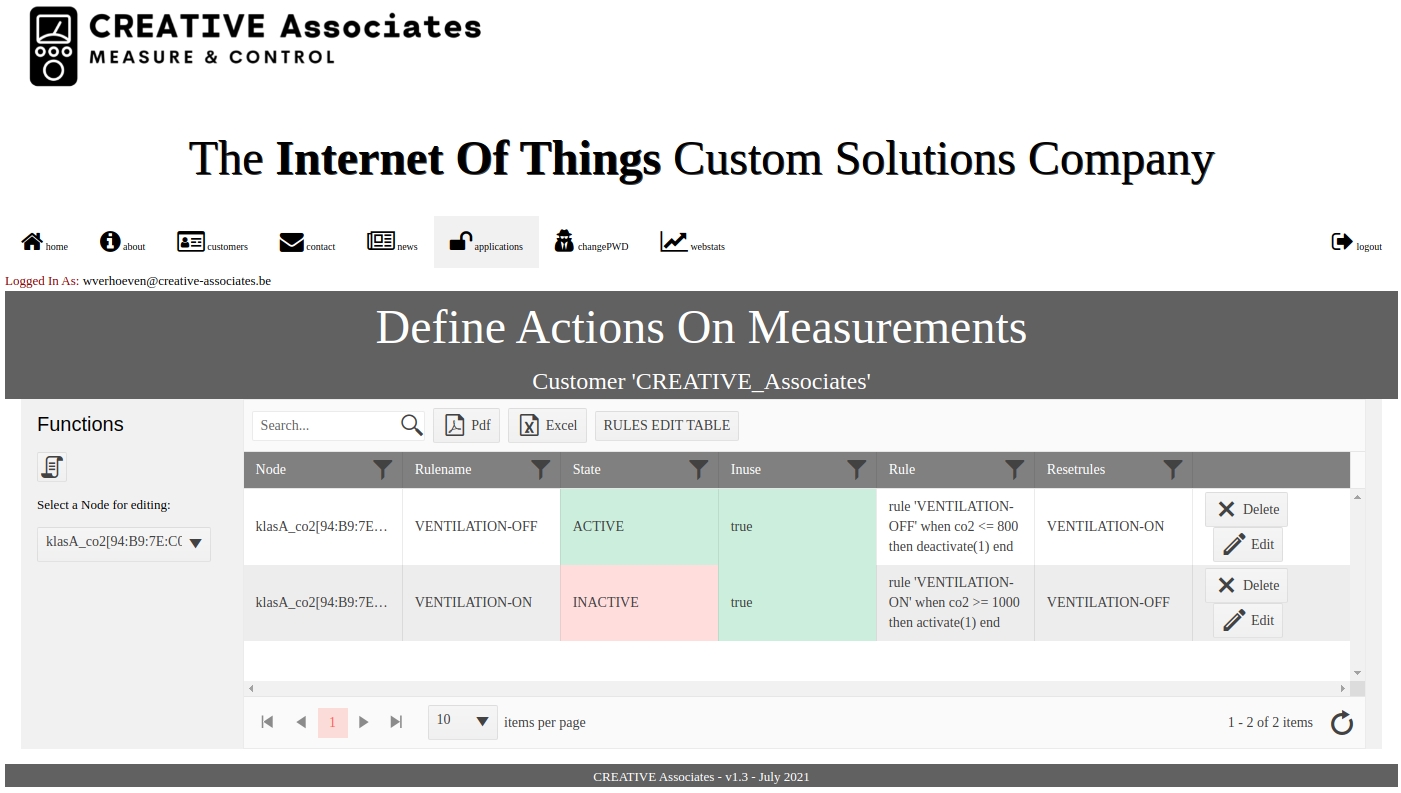Open the State column filter
This screenshot has width=1401, height=793.
click(698, 469)
